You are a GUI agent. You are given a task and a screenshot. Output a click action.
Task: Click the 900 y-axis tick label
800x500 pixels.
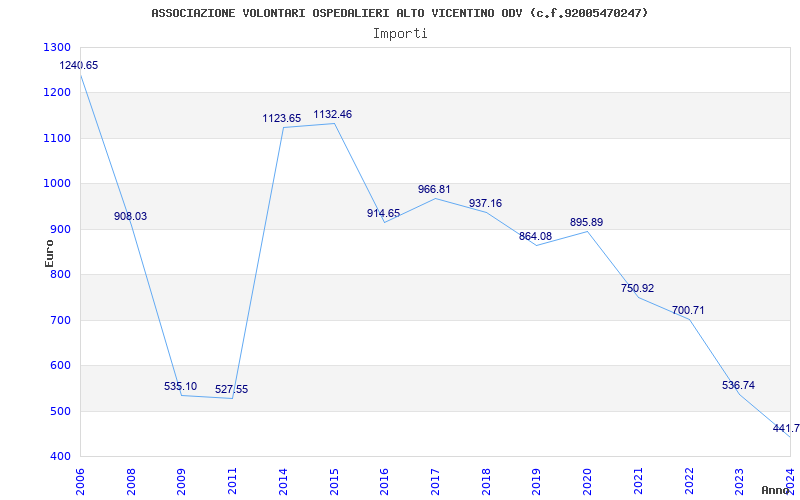point(60,230)
